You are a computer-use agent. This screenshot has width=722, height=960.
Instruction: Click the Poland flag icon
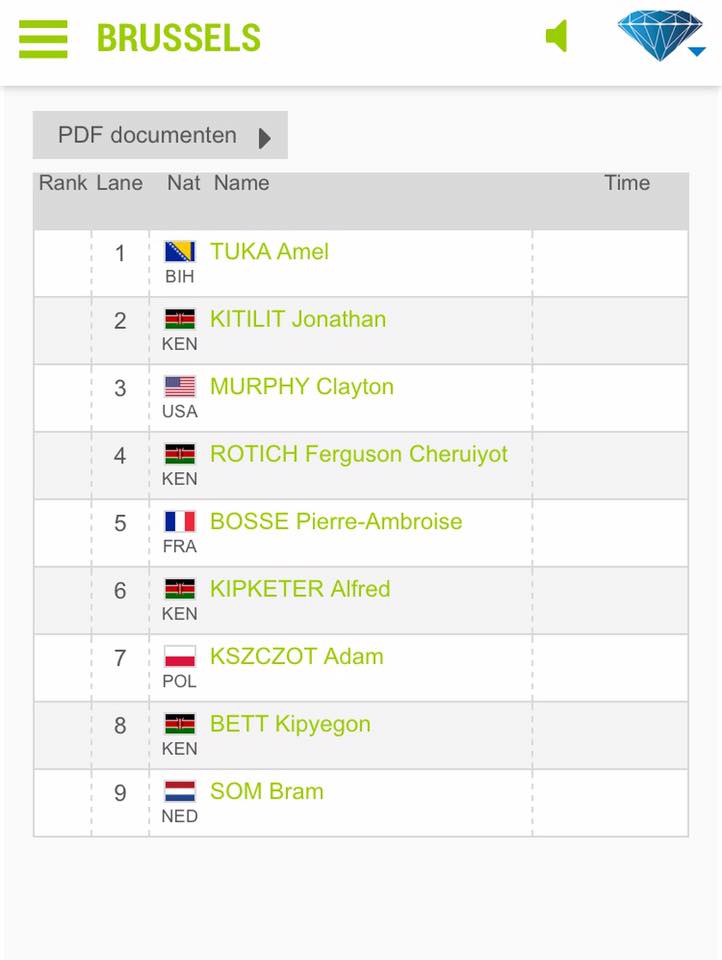(180, 657)
